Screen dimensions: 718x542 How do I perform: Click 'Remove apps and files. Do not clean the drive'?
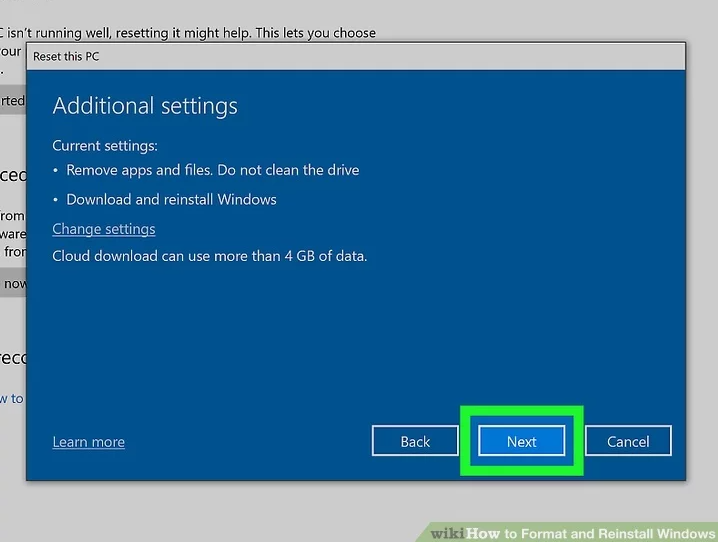click(212, 170)
